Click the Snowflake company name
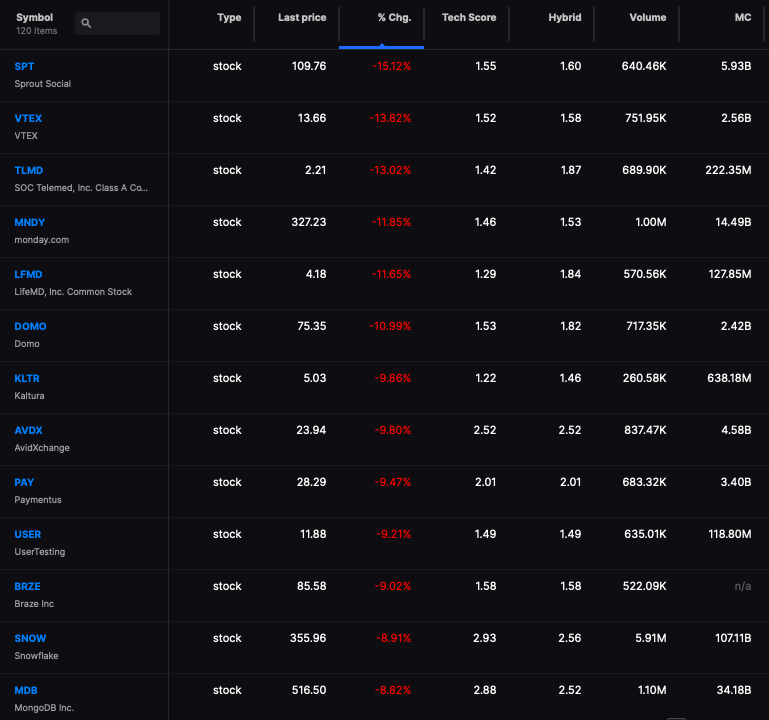This screenshot has height=720, width=769. pyautogui.click(x=36, y=656)
